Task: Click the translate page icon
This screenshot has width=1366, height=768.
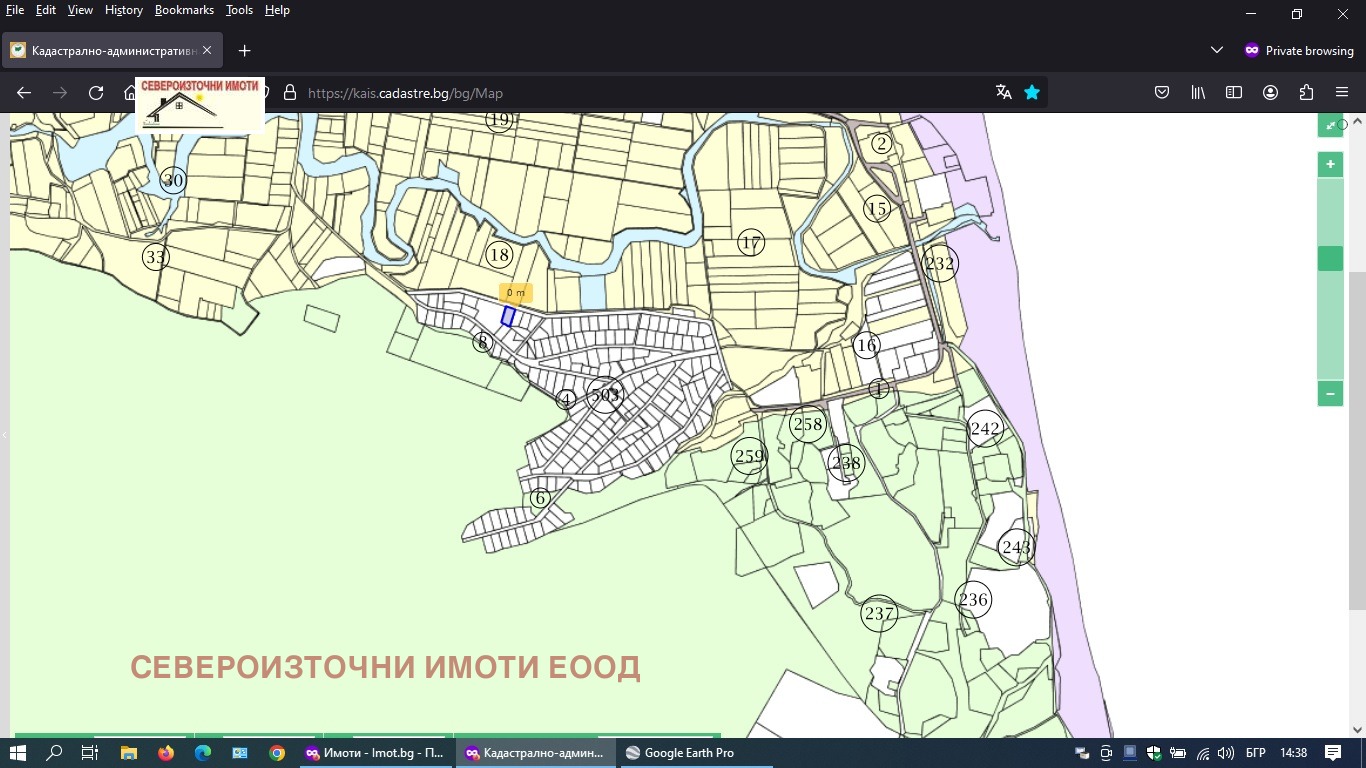Action: pyautogui.click(x=1004, y=93)
